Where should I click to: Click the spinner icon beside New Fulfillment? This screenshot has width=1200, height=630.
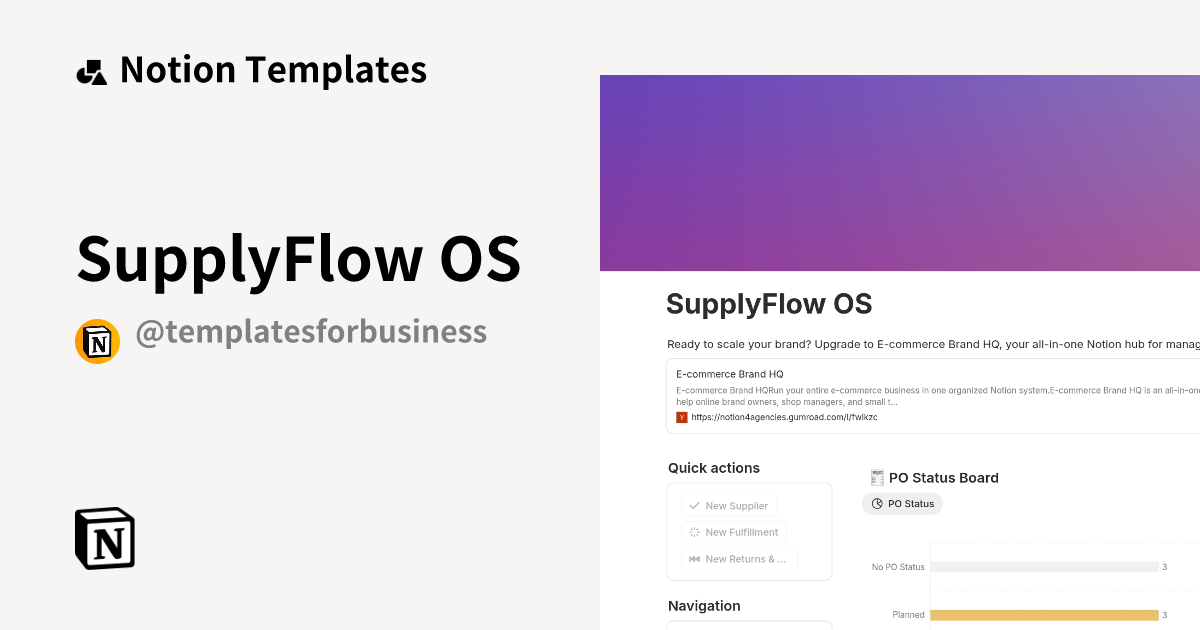tap(692, 532)
